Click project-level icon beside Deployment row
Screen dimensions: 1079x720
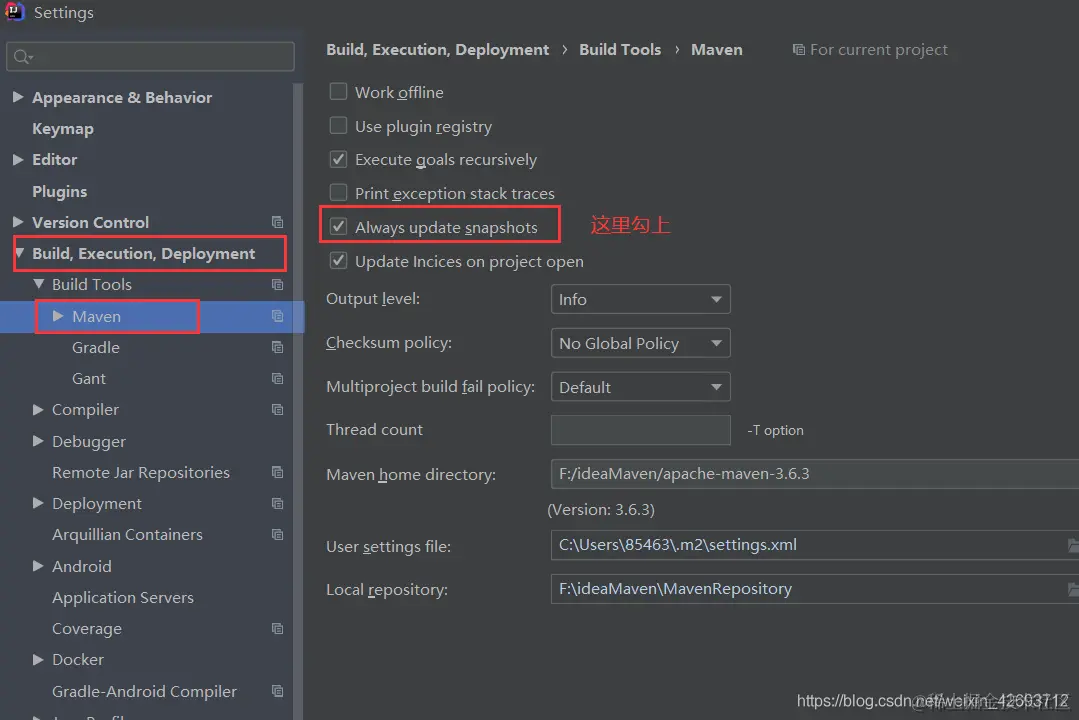click(277, 503)
